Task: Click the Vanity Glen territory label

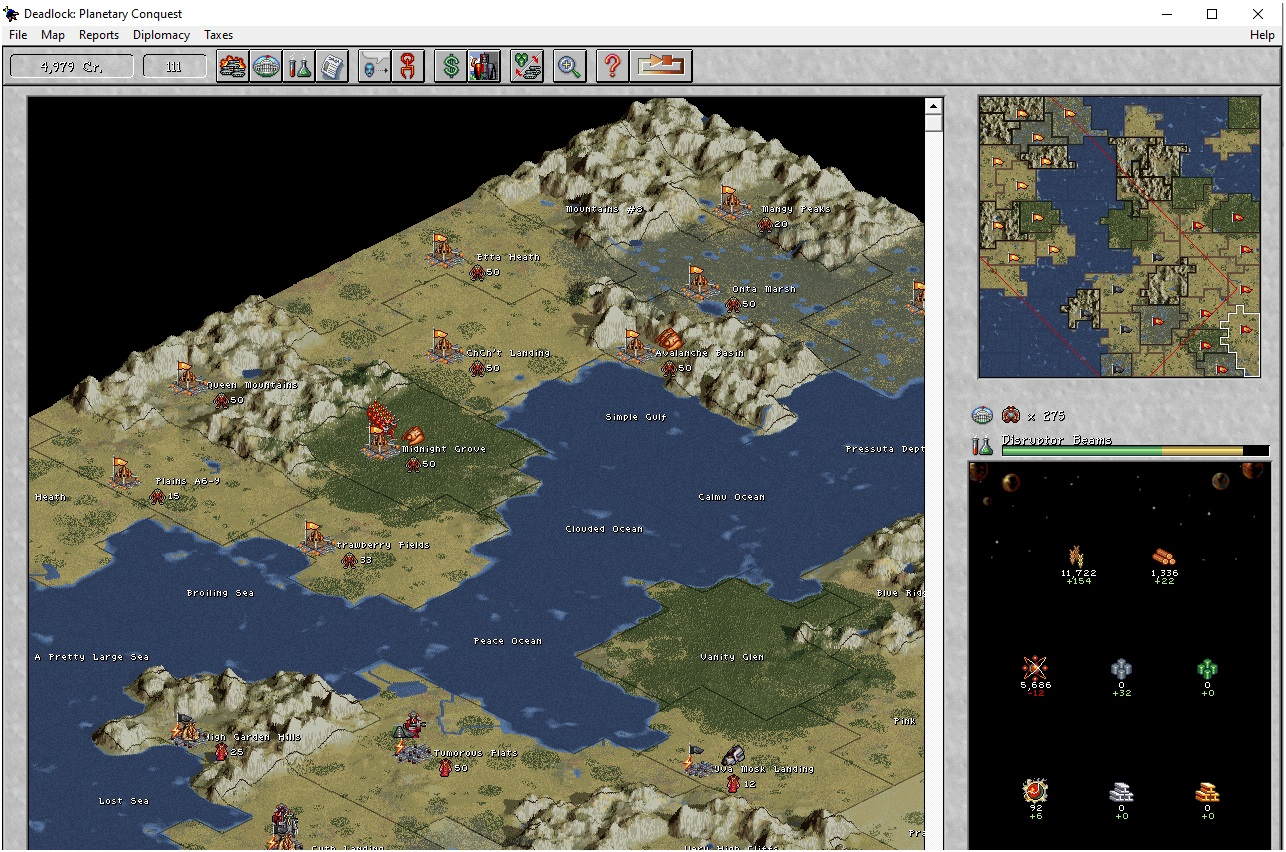Action: 732,657
